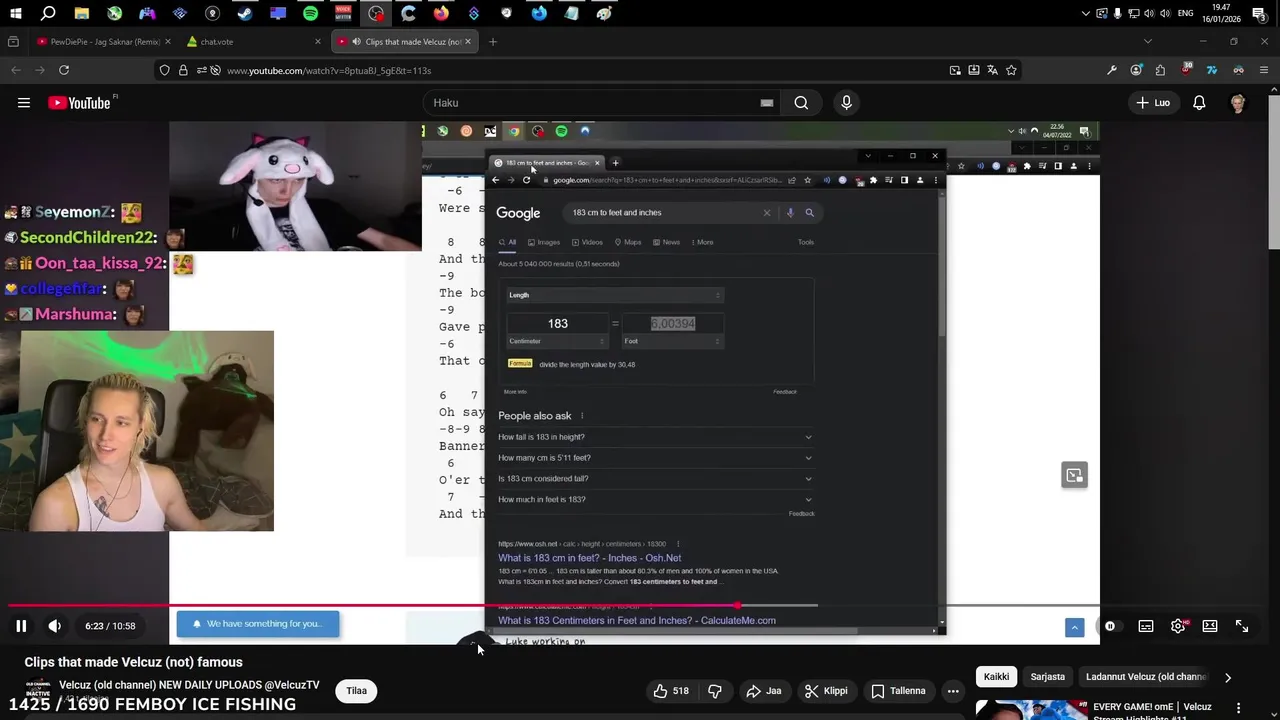Open the more actions ellipsis menu

(x=953, y=691)
